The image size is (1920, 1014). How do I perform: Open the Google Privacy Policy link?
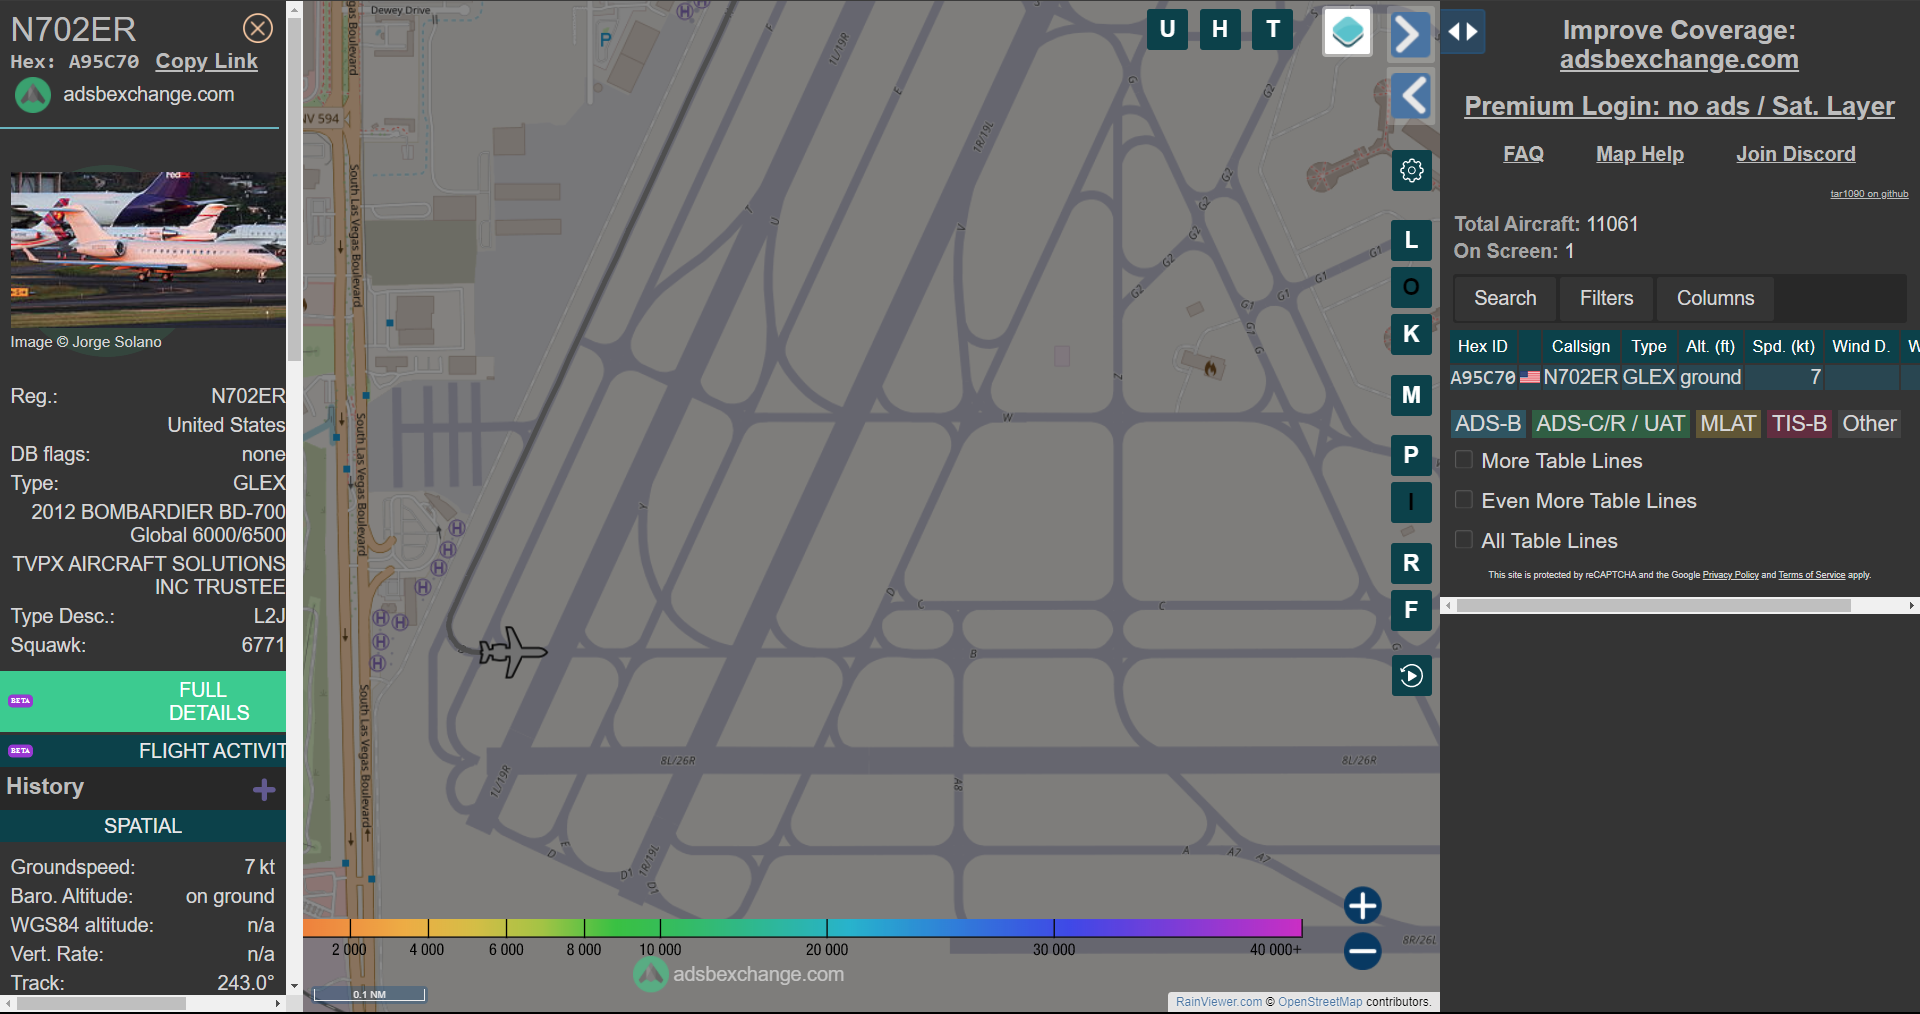(x=1730, y=575)
